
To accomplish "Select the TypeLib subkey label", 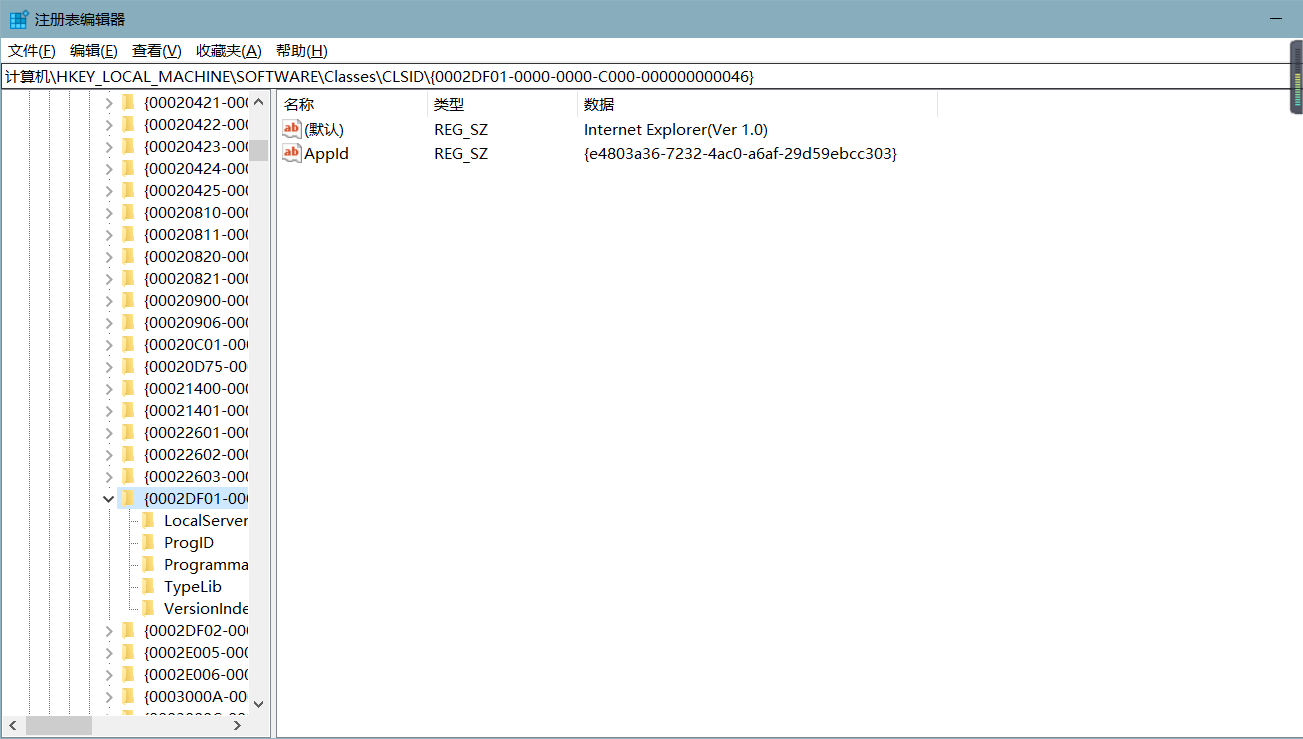I will (193, 586).
